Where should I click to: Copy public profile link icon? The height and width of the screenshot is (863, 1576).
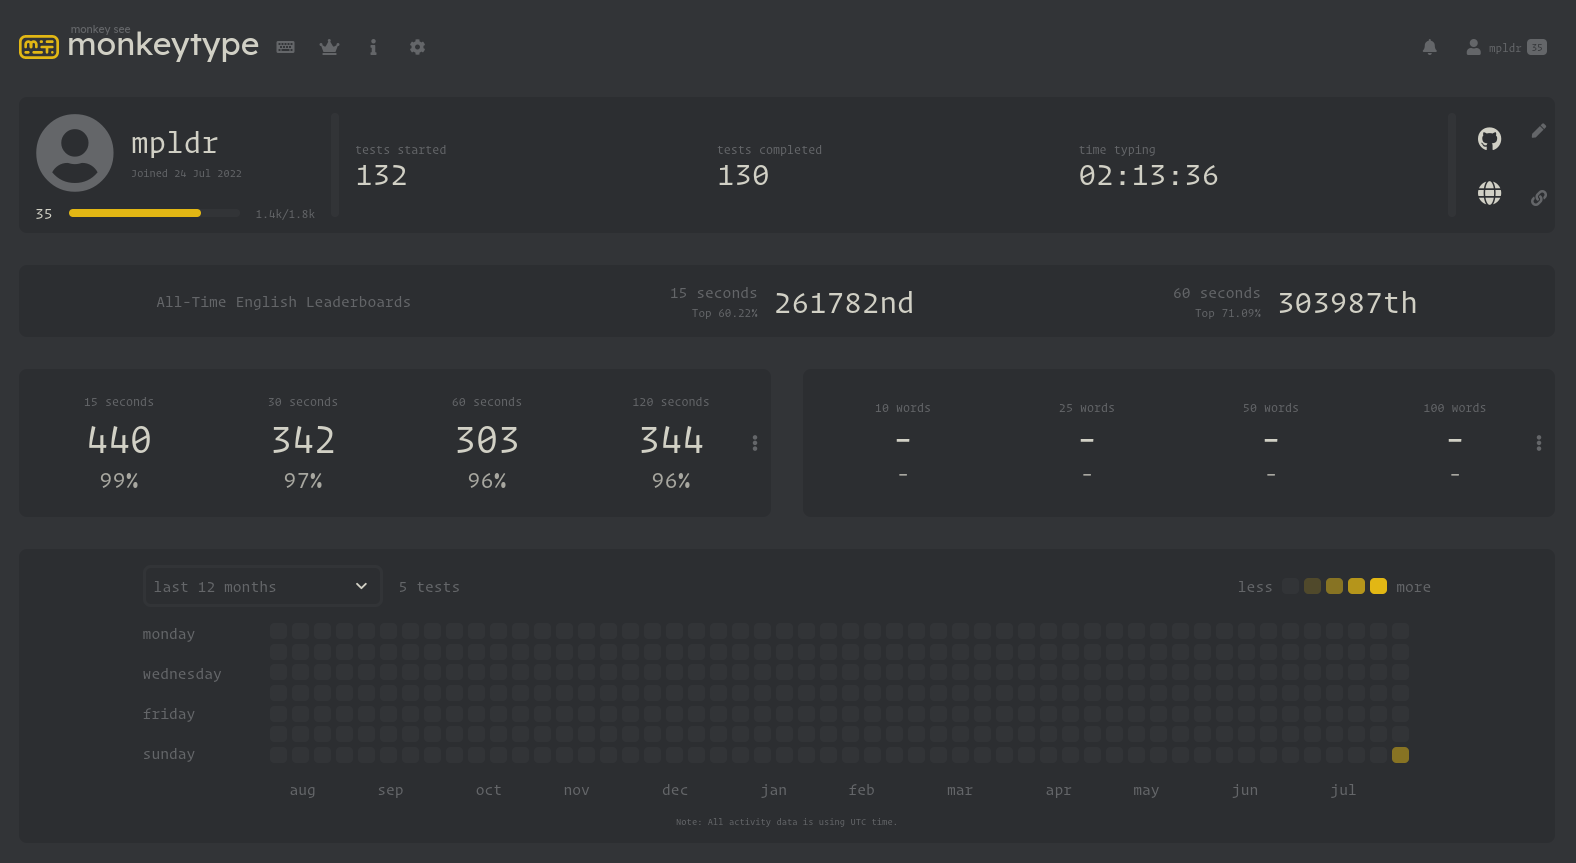click(1539, 198)
